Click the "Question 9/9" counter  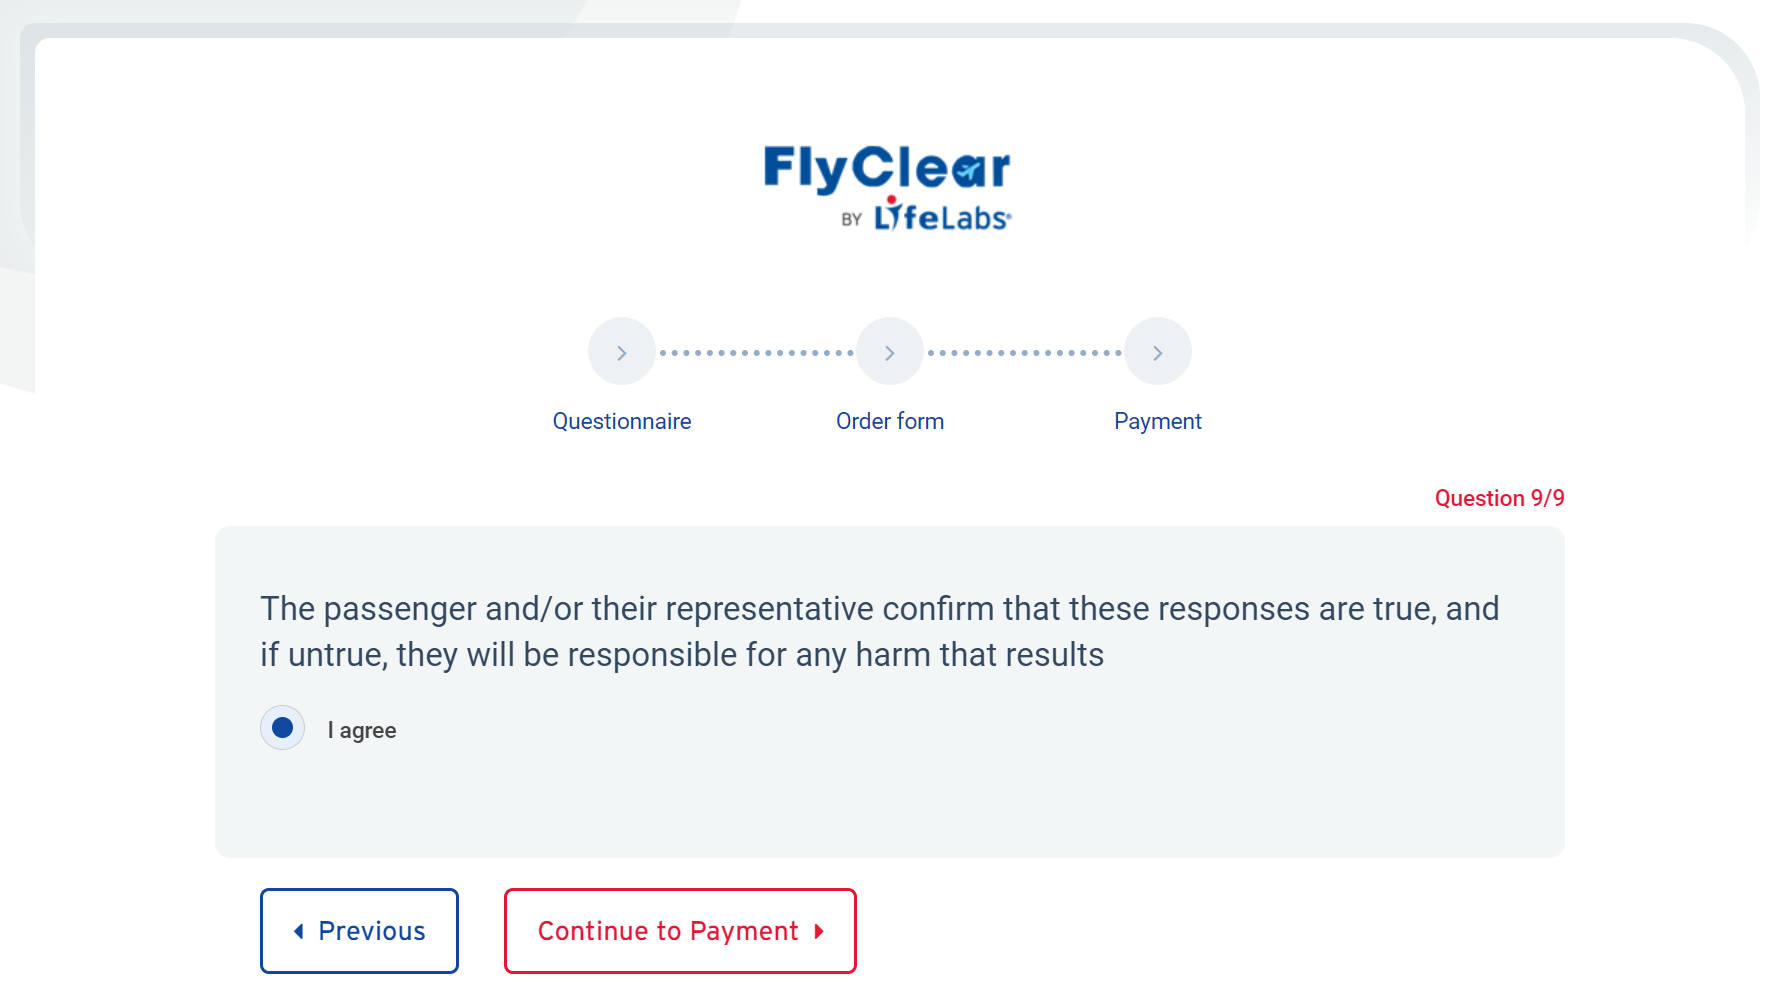[1498, 498]
